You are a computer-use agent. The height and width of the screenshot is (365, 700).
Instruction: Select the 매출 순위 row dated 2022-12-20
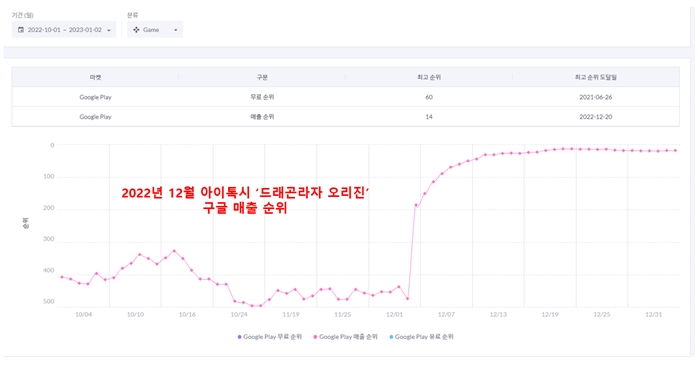346,116
